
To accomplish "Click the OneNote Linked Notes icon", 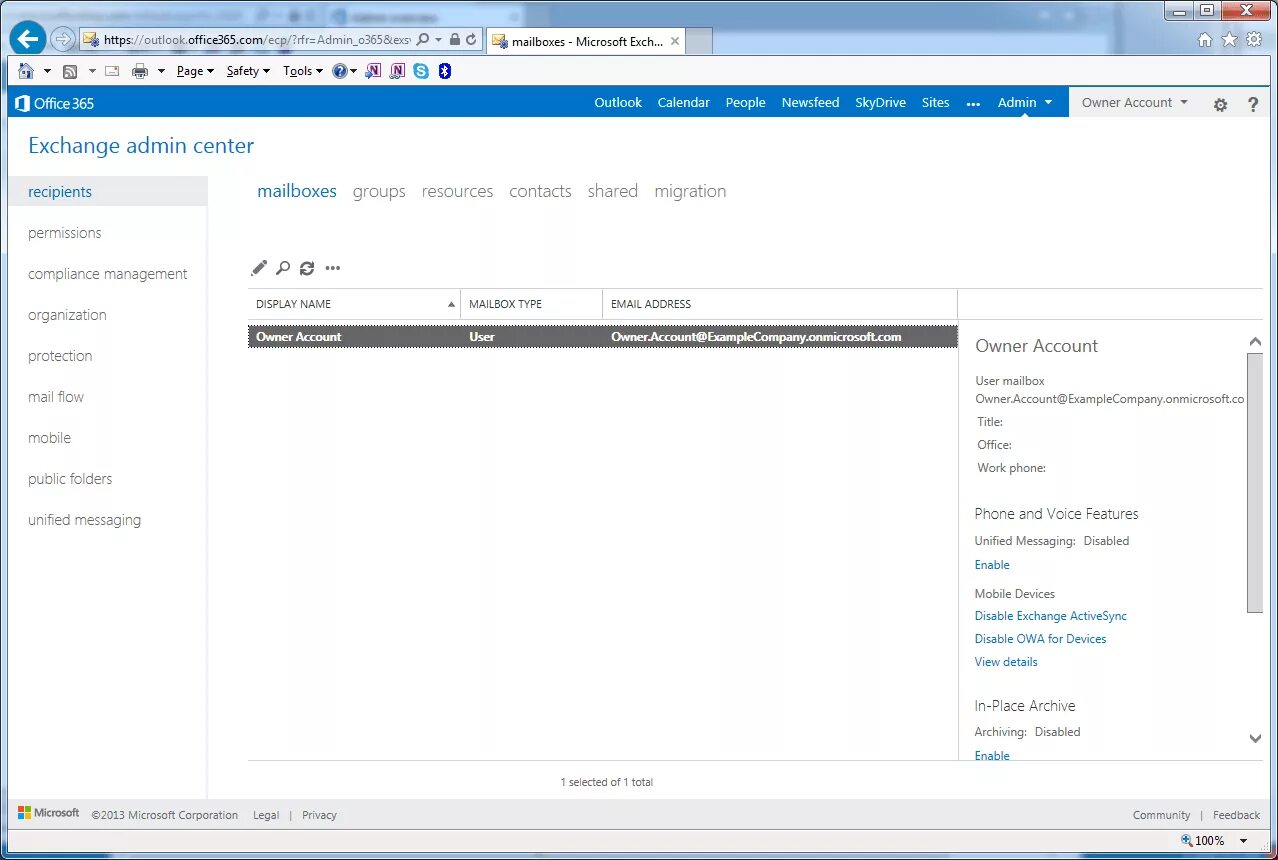I will point(397,71).
